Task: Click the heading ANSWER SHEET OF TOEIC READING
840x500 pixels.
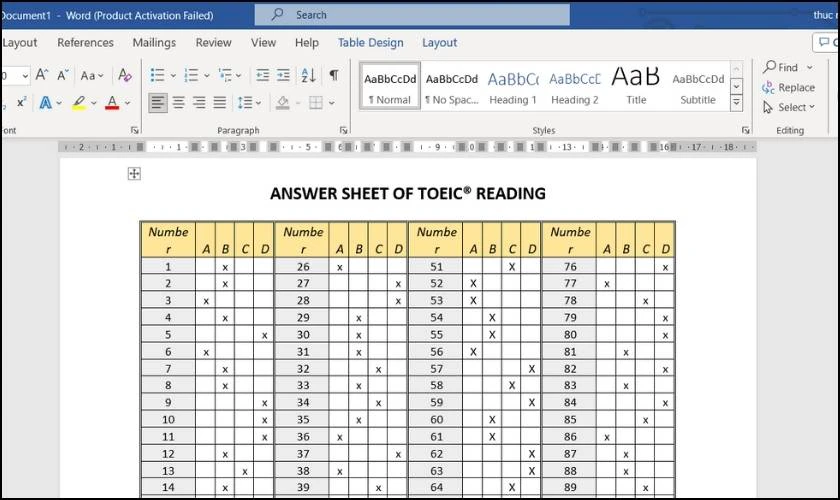Action: pos(408,193)
